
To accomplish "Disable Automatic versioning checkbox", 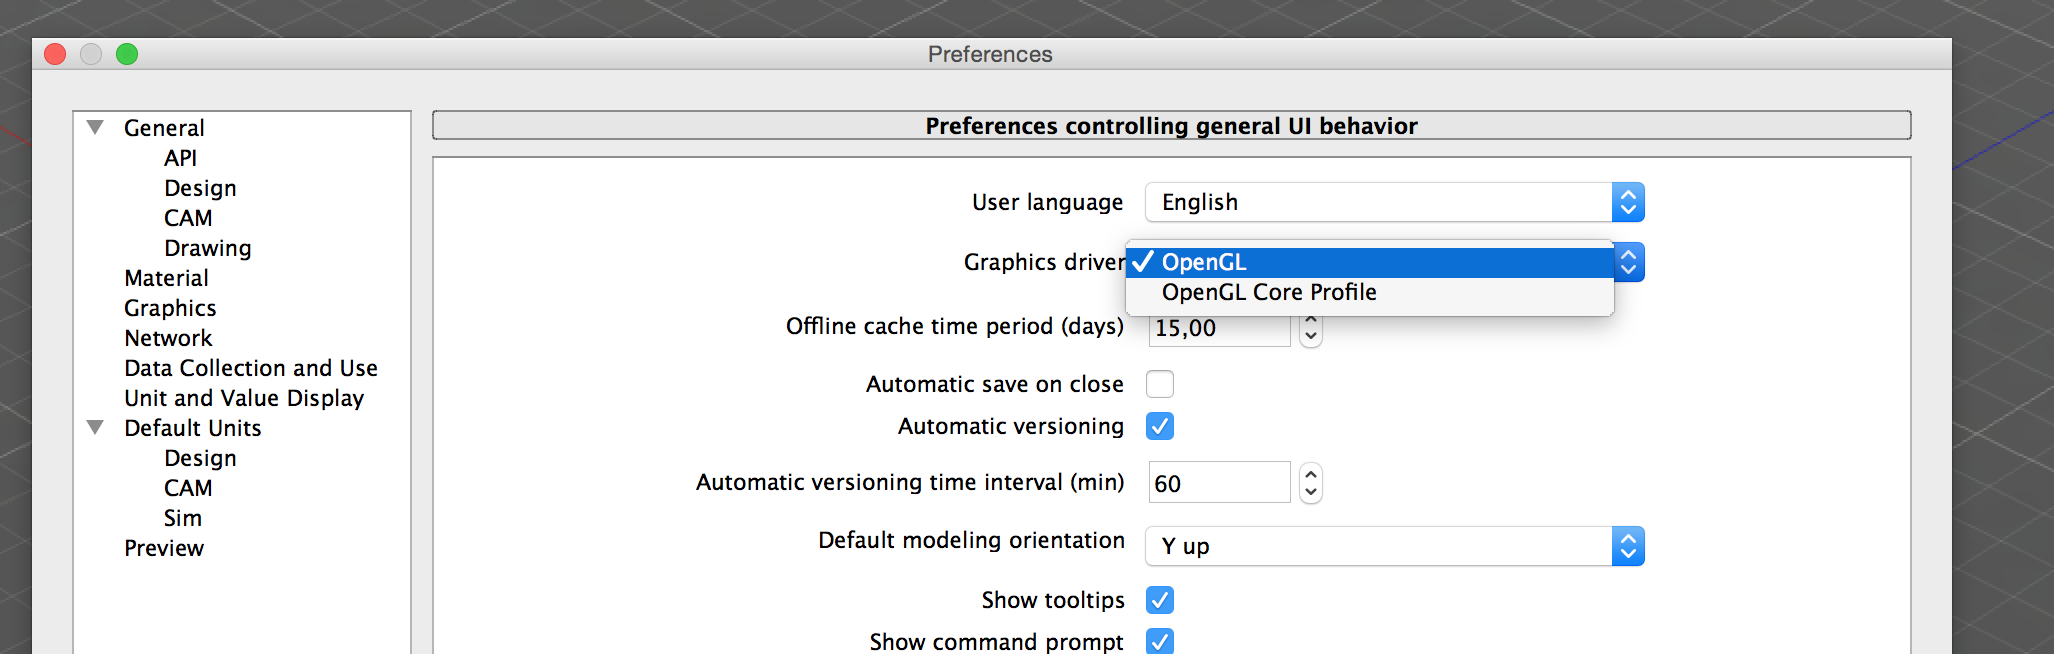I will [x=1160, y=426].
